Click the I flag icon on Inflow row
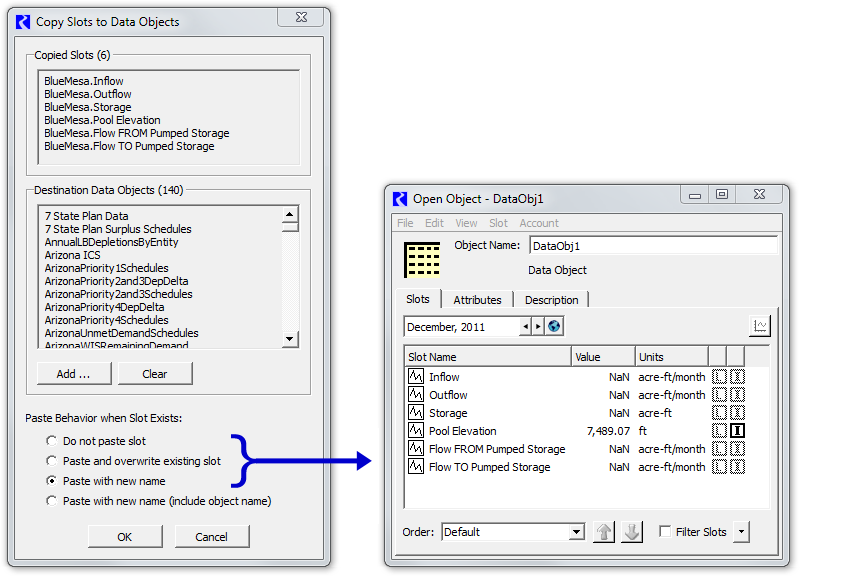Screen dimensions: 841x576 coord(737,376)
